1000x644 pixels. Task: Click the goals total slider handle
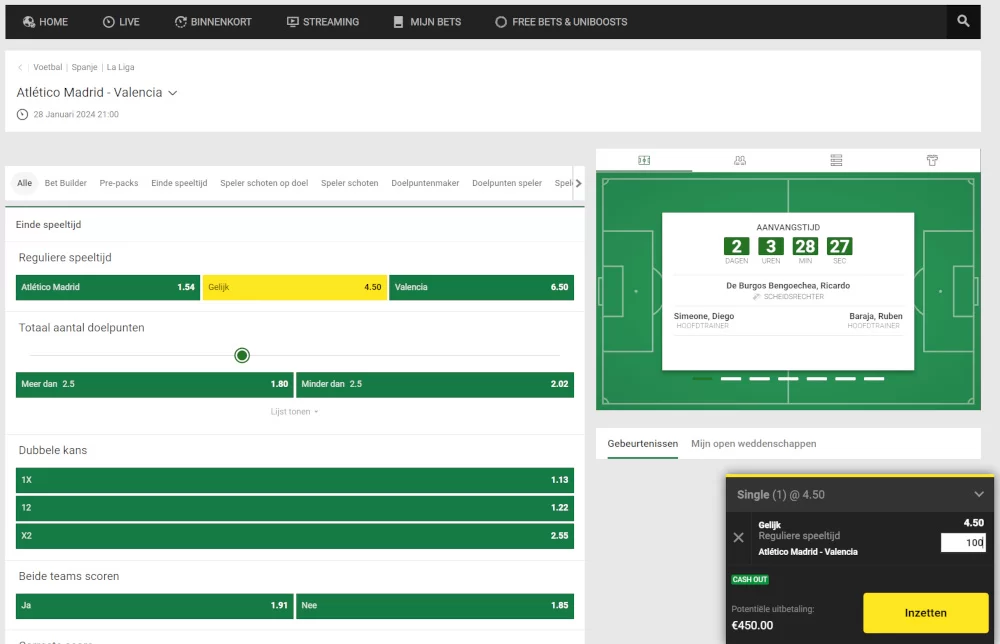point(242,355)
